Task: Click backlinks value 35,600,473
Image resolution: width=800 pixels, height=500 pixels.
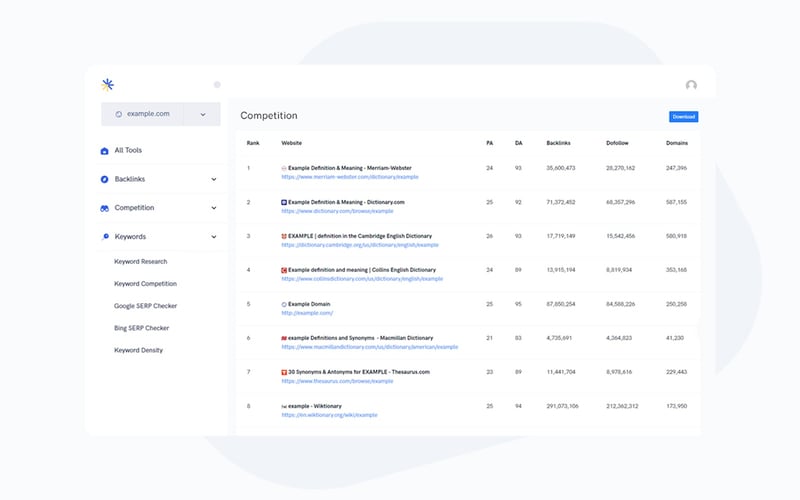Action: pyautogui.click(x=561, y=168)
